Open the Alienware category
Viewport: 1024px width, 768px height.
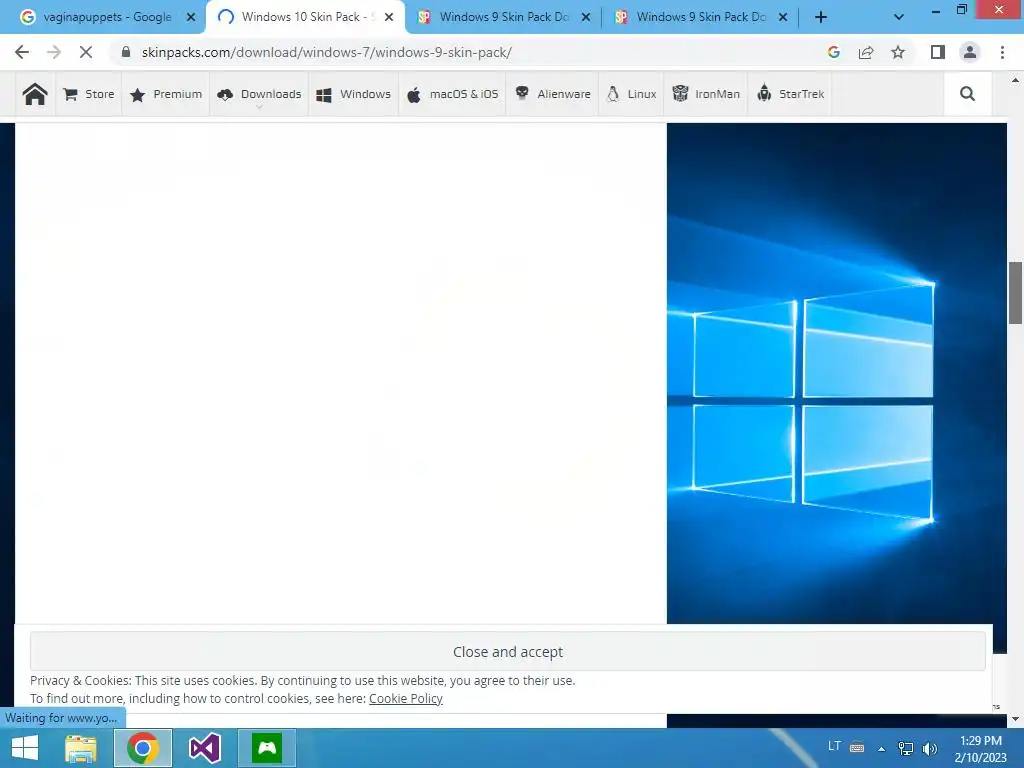[552, 94]
